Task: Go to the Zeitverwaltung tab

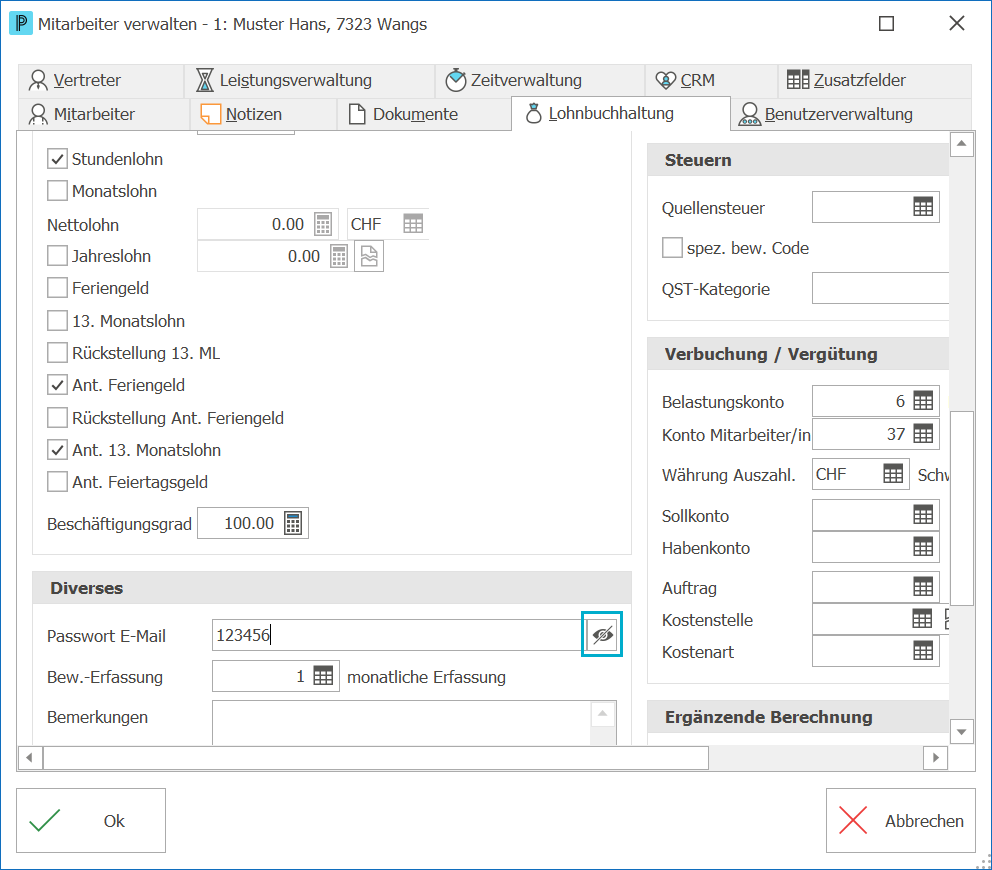Action: click(540, 80)
